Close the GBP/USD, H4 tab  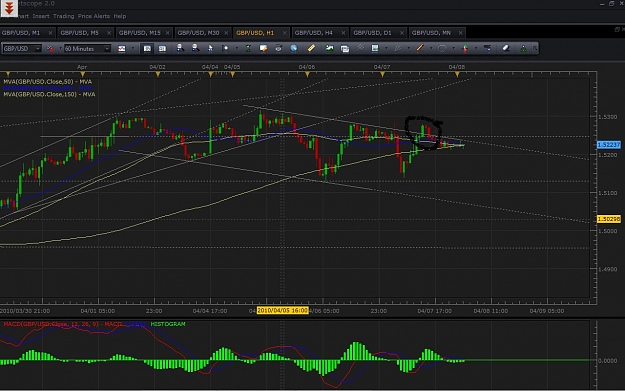tap(343, 33)
